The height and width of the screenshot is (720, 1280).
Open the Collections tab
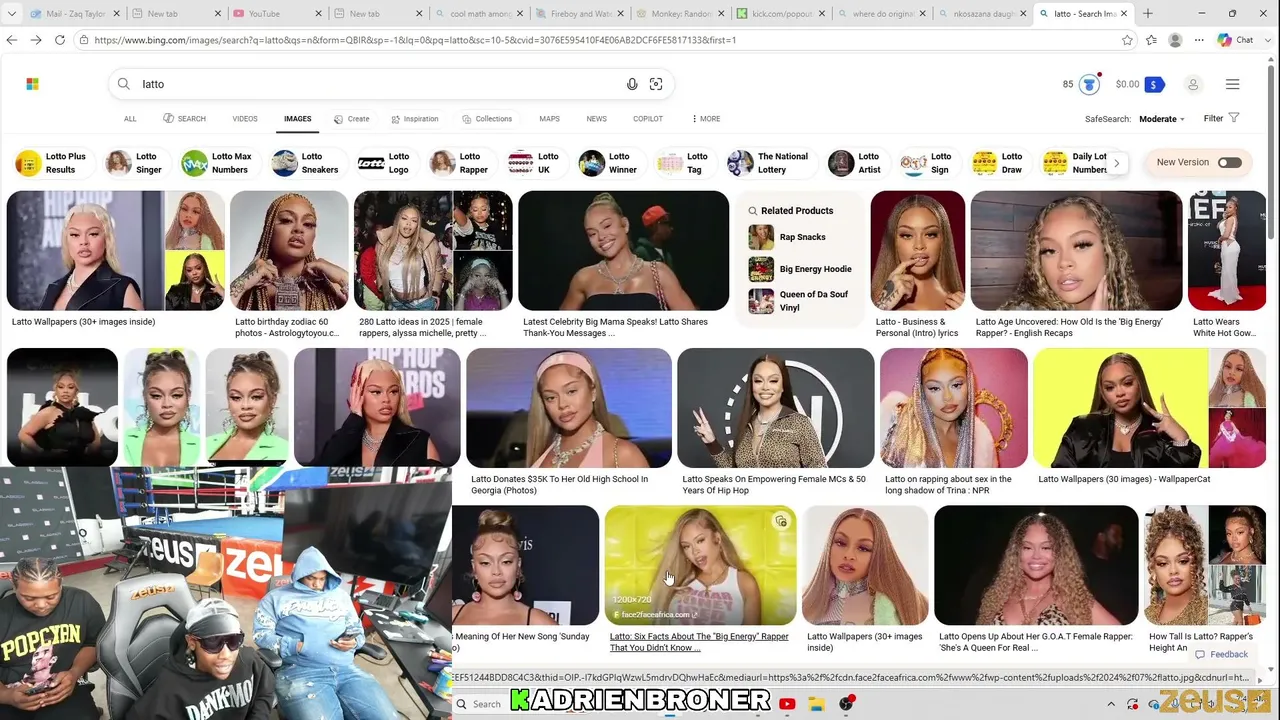487,119
